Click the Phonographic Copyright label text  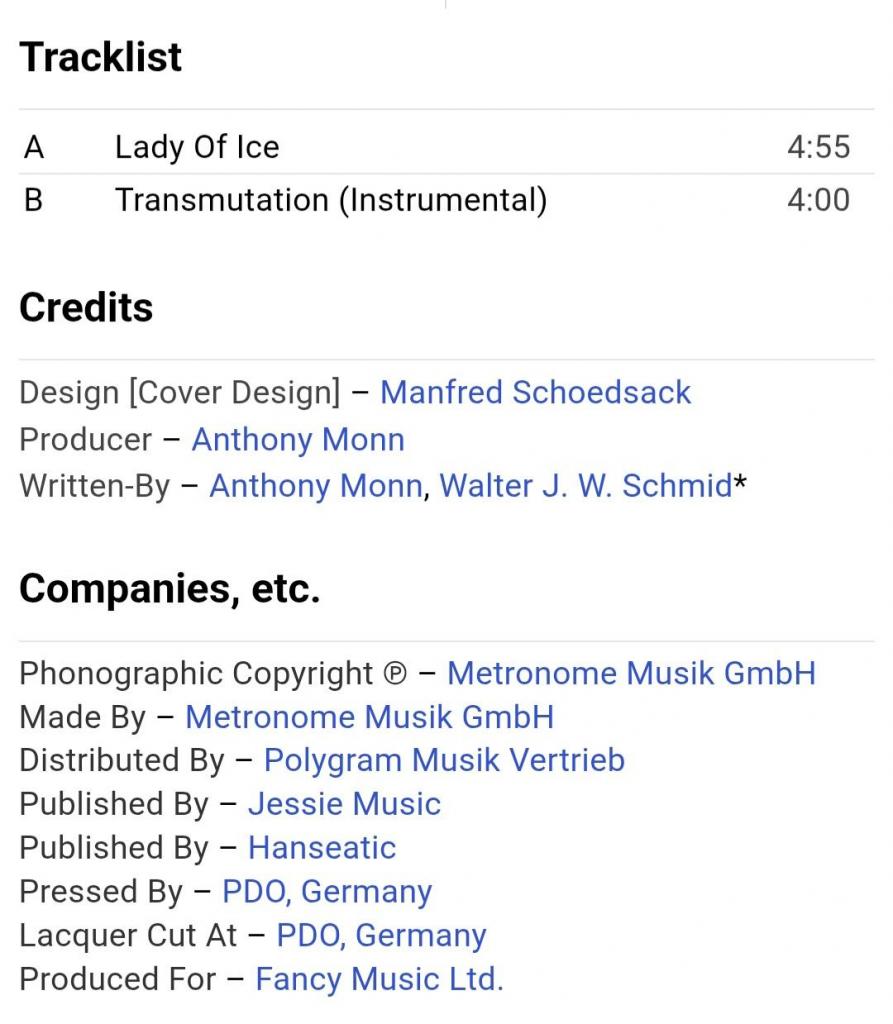(196, 673)
